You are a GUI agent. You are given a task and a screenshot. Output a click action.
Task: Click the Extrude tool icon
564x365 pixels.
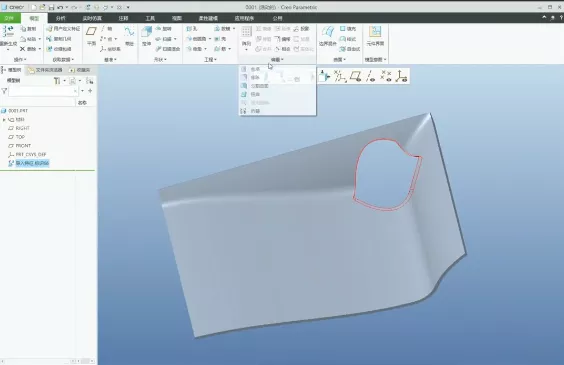(x=146, y=35)
